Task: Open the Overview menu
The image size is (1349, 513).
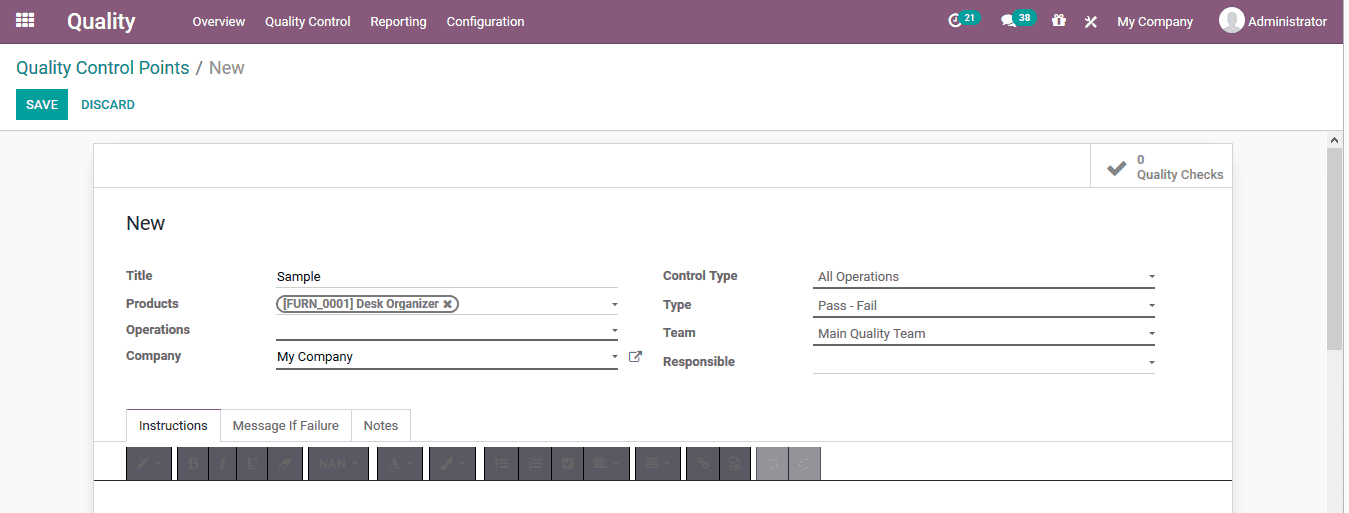Action: tap(219, 21)
